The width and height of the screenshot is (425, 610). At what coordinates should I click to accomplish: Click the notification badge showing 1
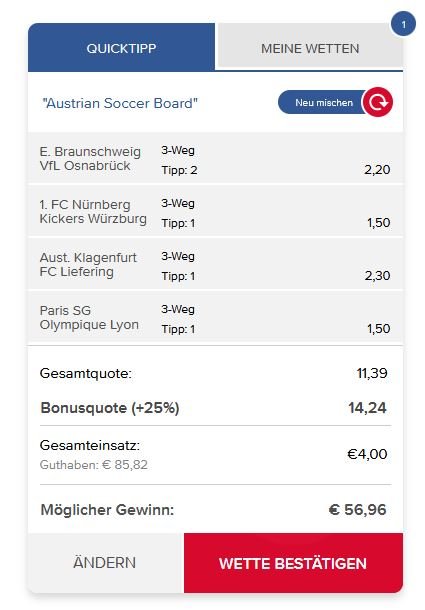tap(403, 24)
